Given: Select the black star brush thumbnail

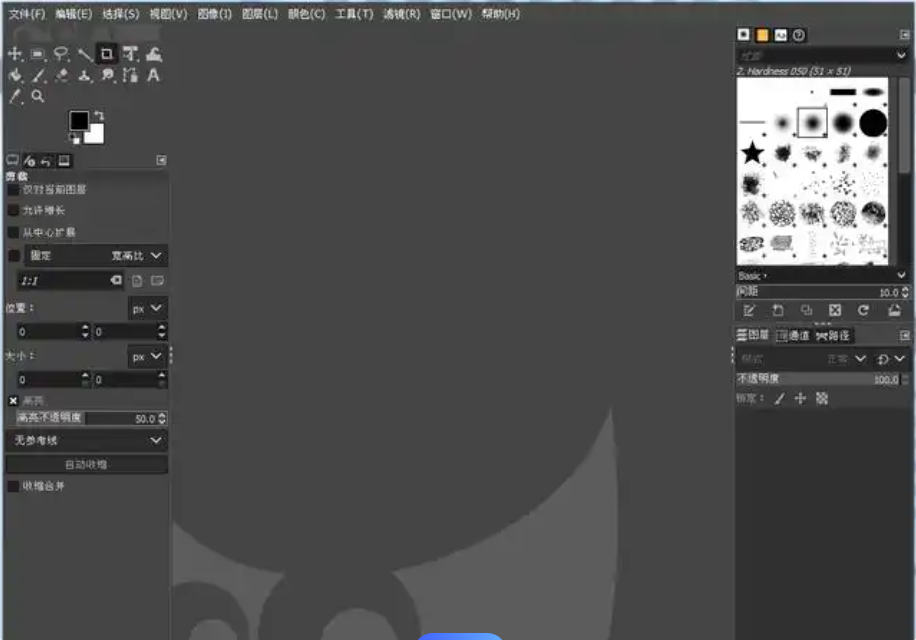Looking at the screenshot, I should [752, 153].
